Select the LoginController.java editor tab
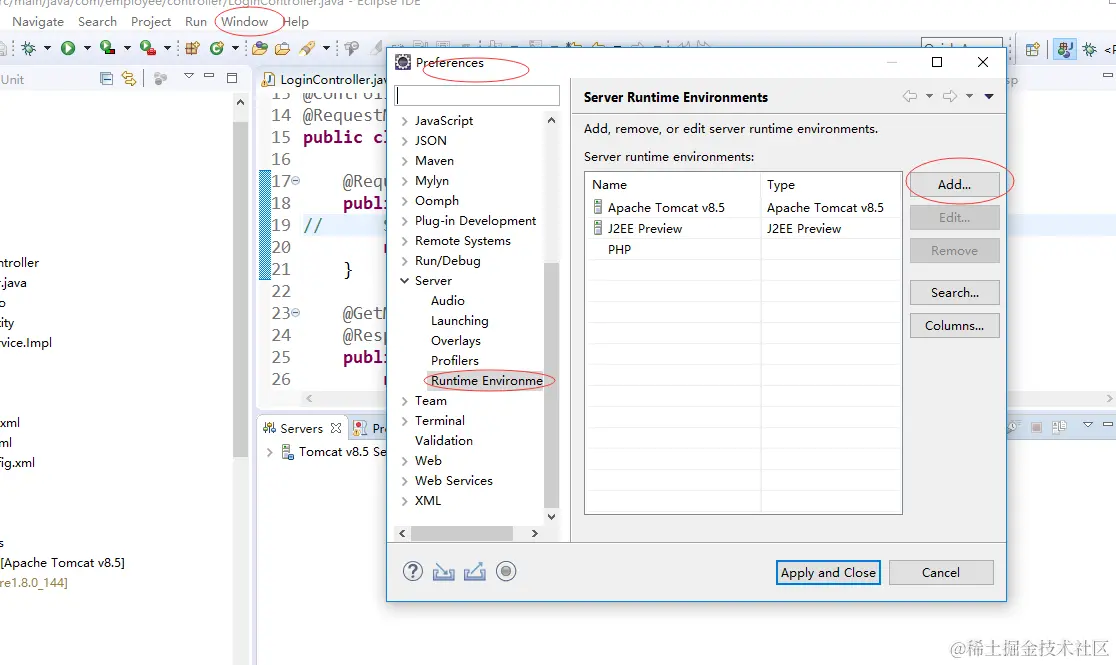The height and width of the screenshot is (665, 1116). click(324, 79)
